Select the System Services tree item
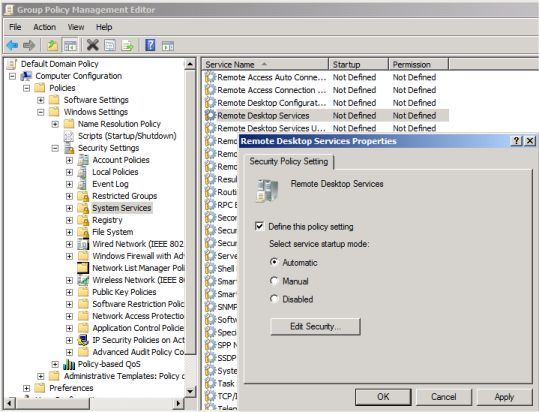Image resolution: width=539 pixels, height=412 pixels. click(122, 208)
